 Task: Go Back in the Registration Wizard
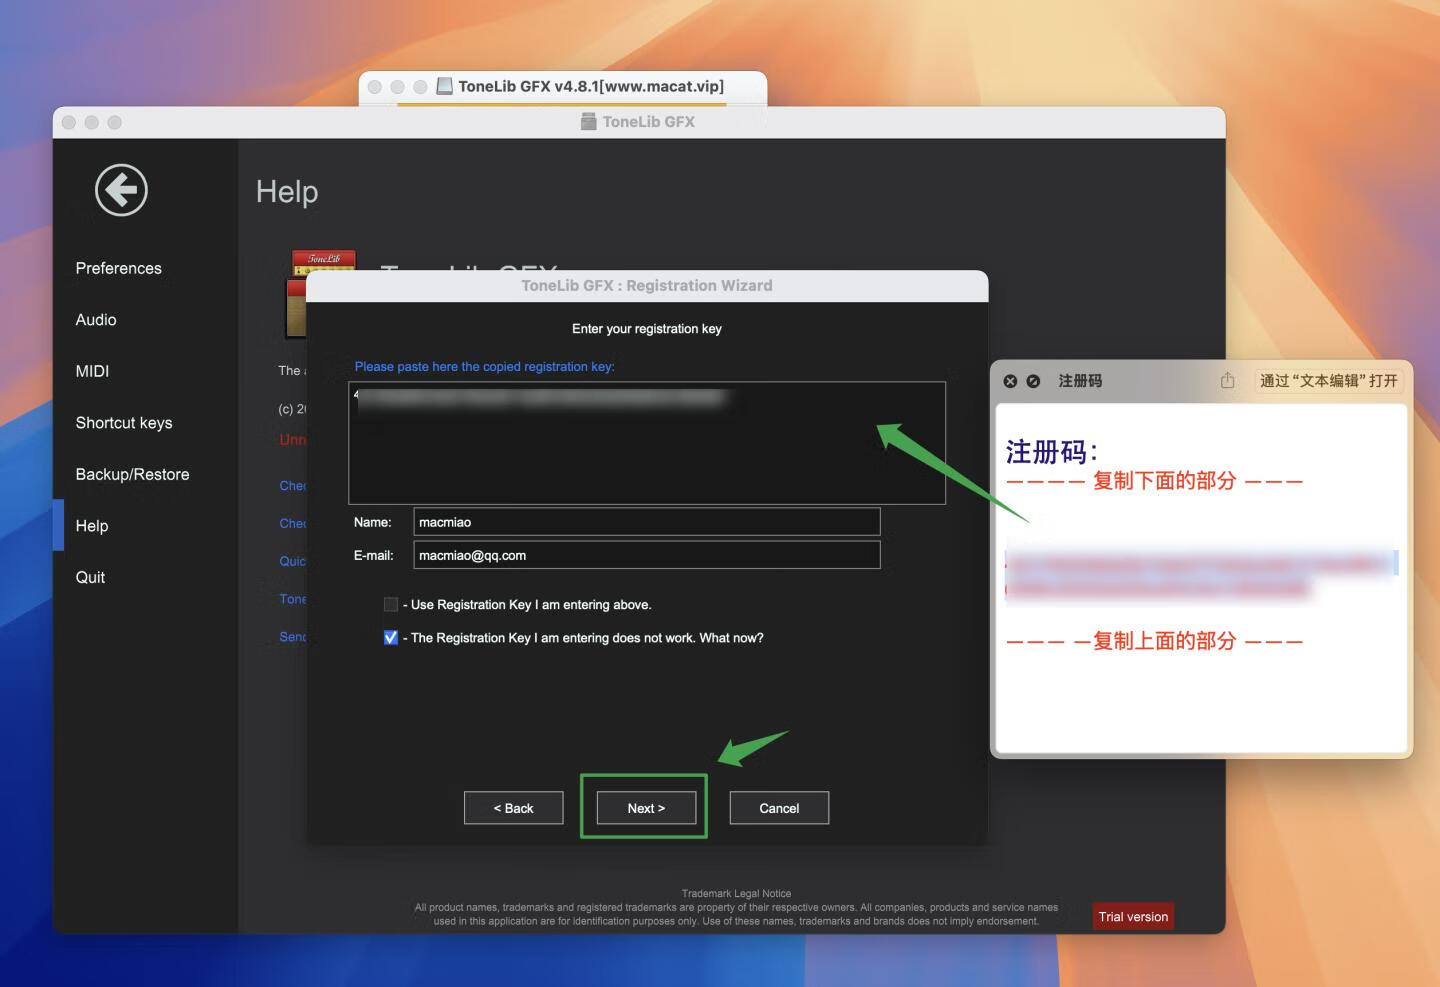tap(513, 808)
